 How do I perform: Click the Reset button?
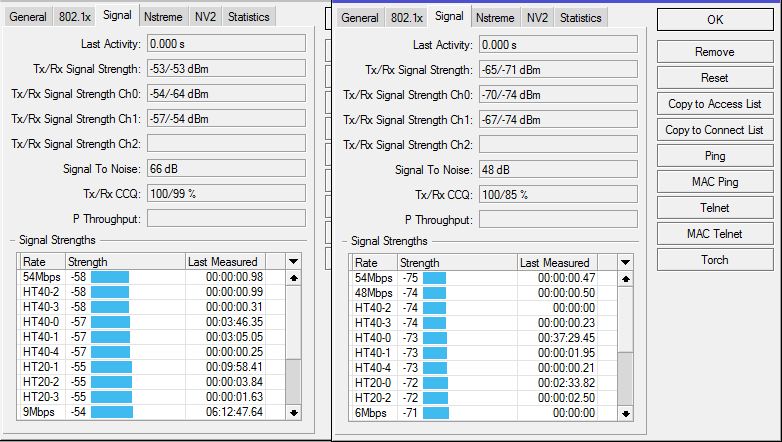715,78
